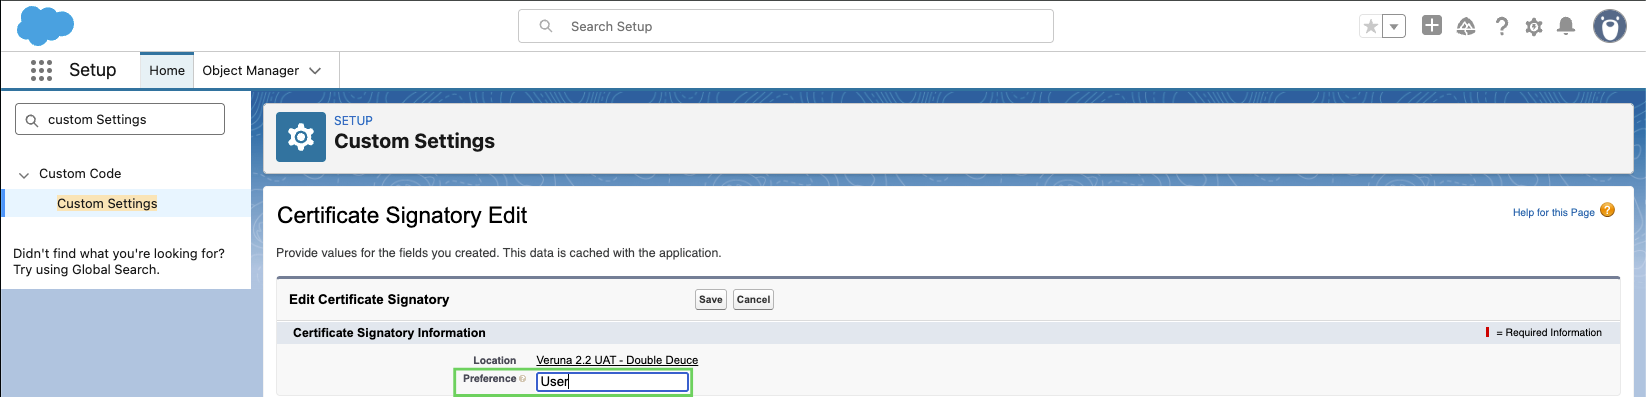1646x397 pixels.
Task: Click the Edit Certificate Signatory title text
Action: [x=369, y=299]
